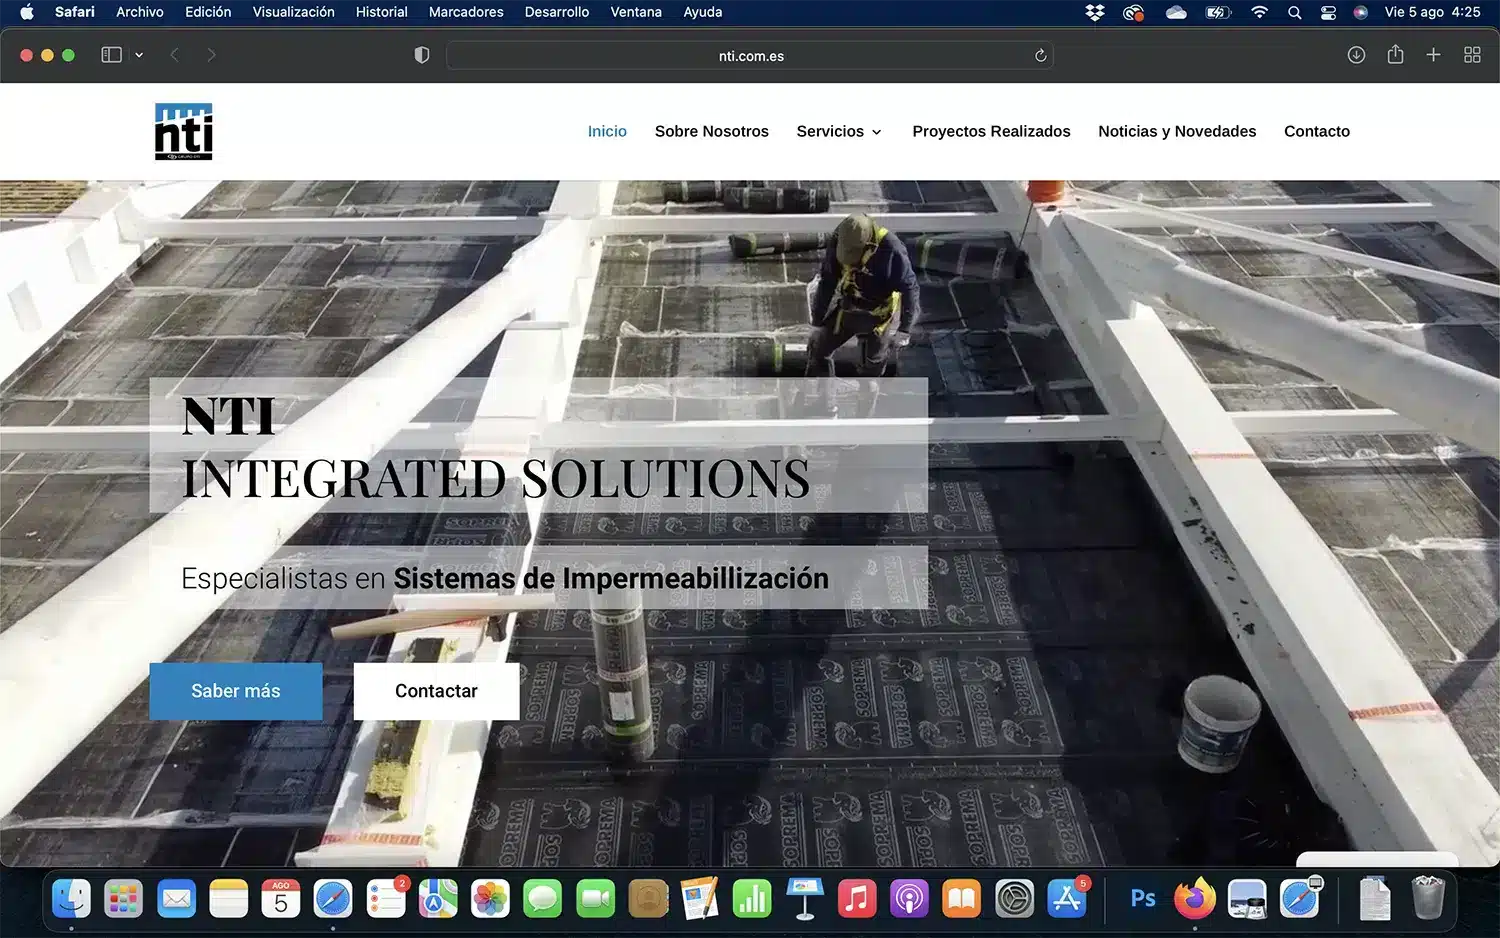Click the Saber más button
This screenshot has width=1500, height=938.
tap(236, 691)
